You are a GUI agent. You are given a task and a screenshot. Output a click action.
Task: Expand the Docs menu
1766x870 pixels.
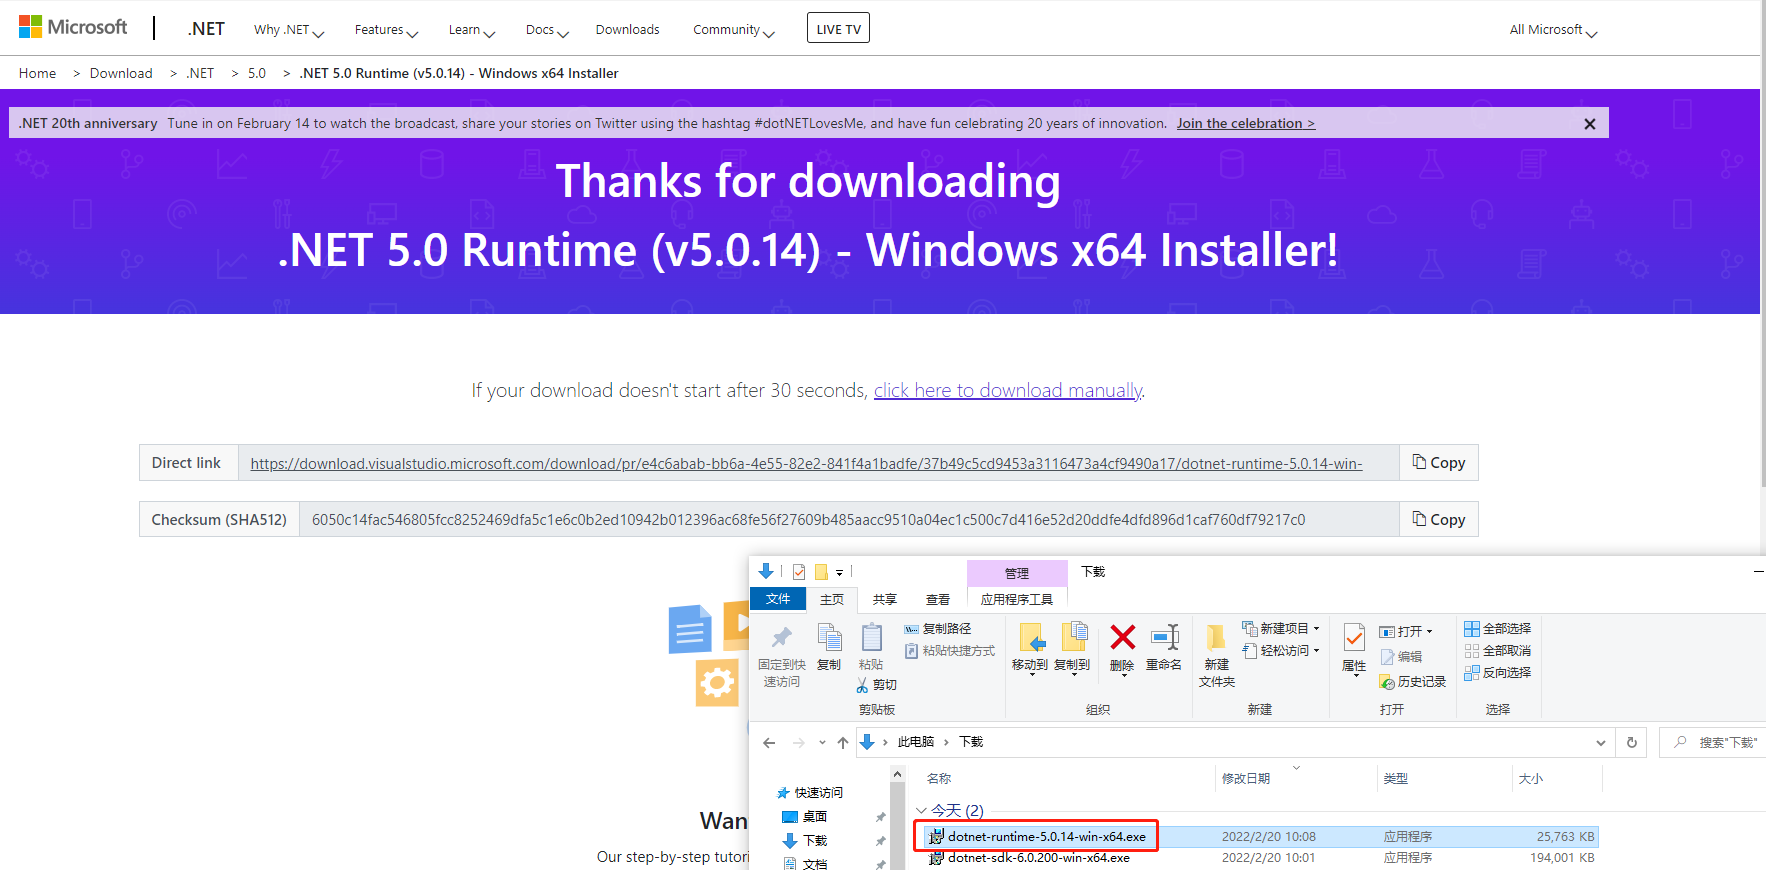(547, 30)
